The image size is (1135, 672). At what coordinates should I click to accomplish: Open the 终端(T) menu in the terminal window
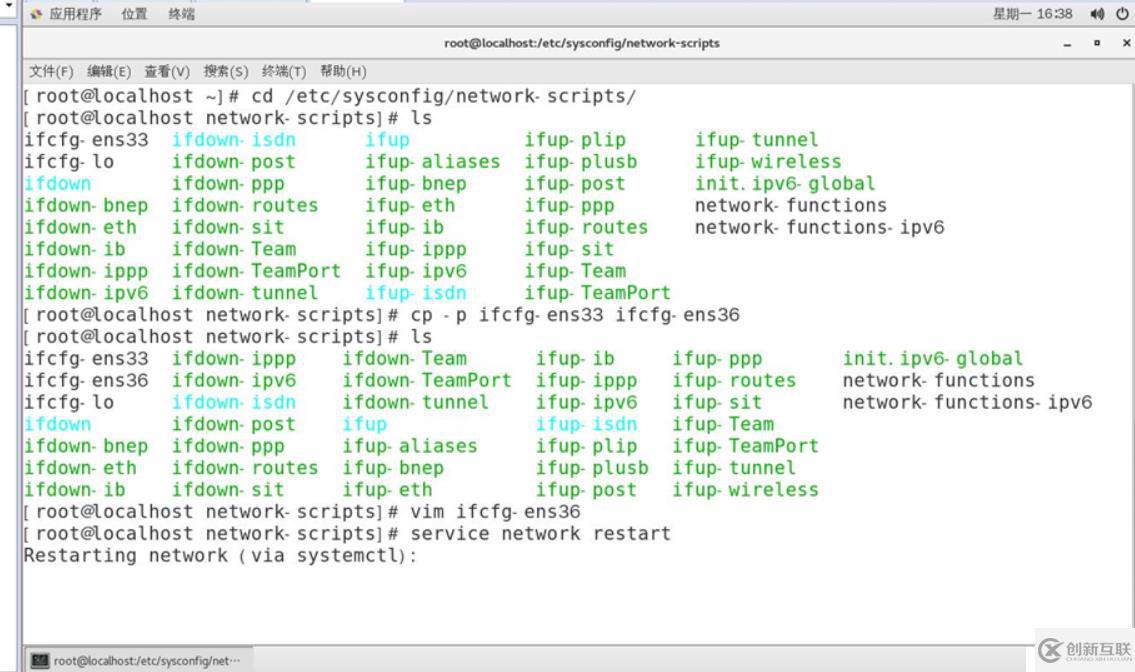(x=284, y=71)
